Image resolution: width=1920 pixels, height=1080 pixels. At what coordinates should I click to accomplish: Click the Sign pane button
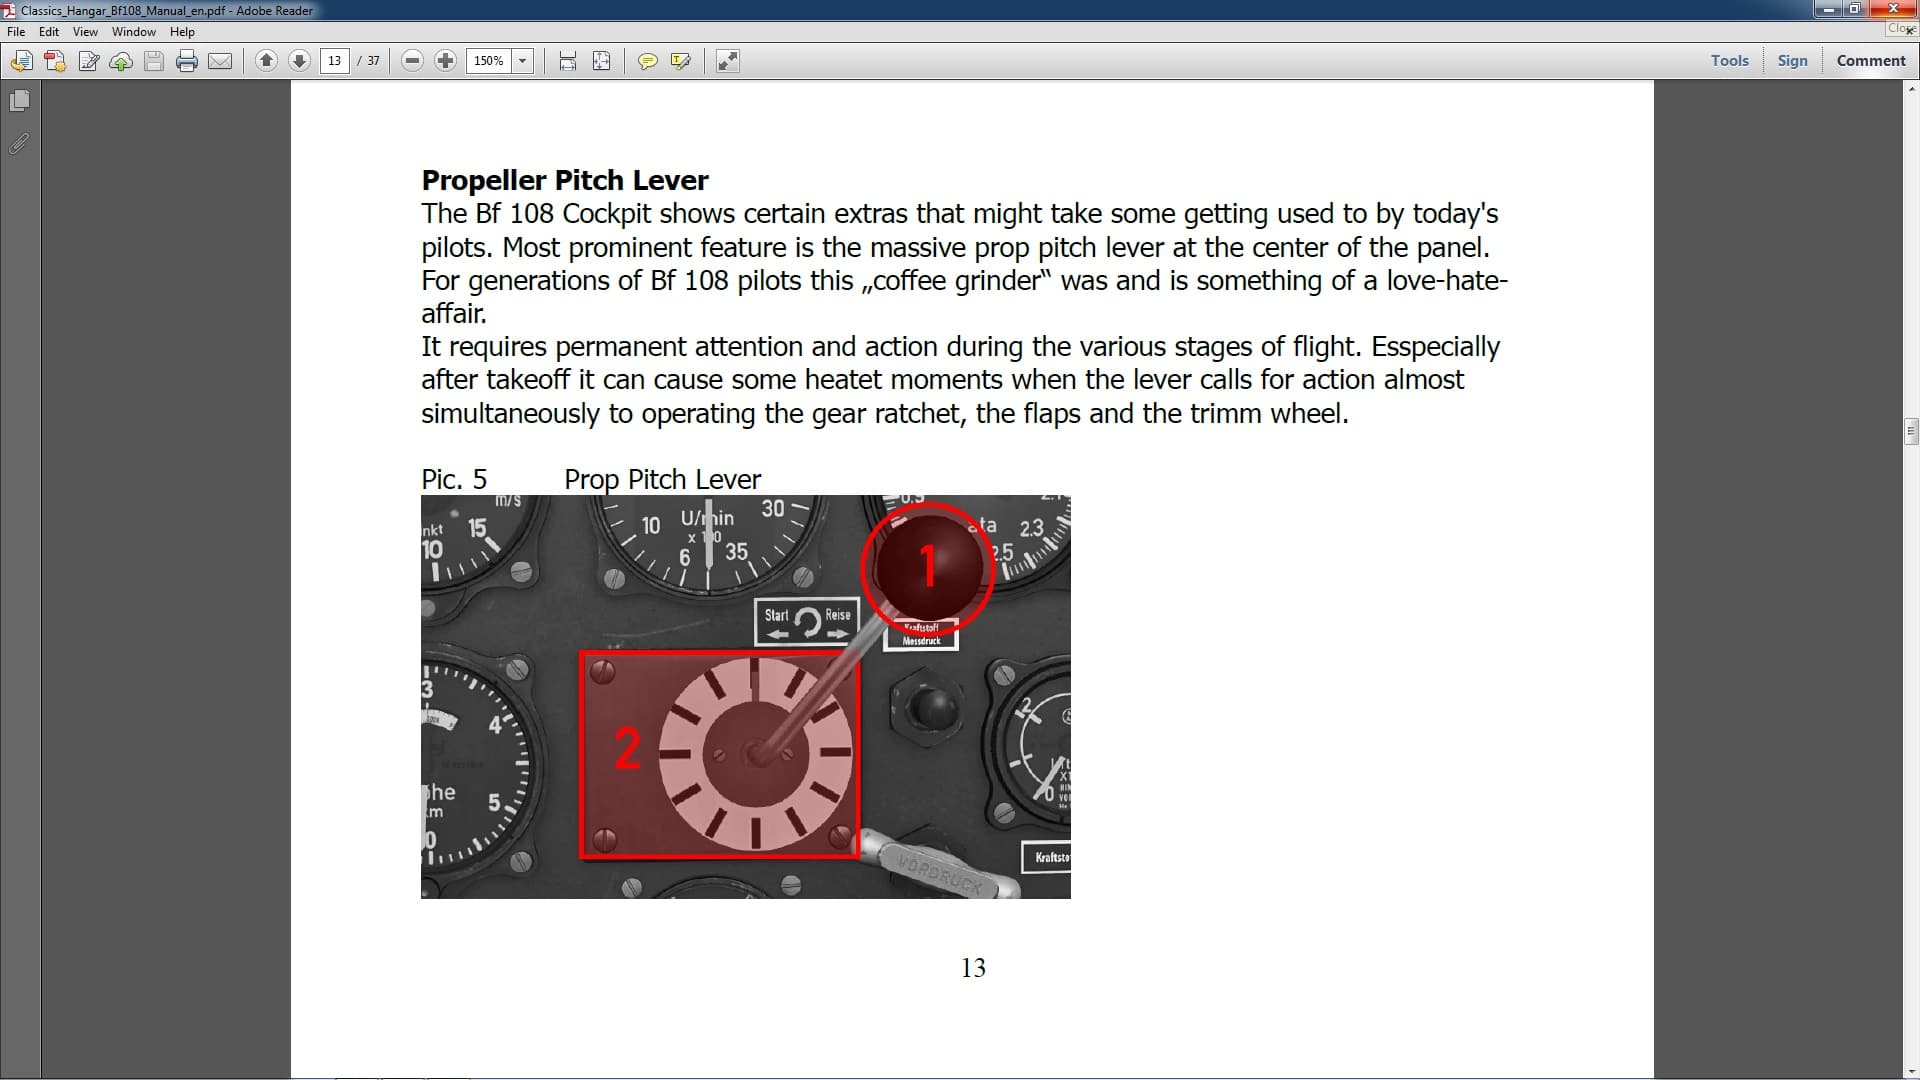coord(1792,60)
